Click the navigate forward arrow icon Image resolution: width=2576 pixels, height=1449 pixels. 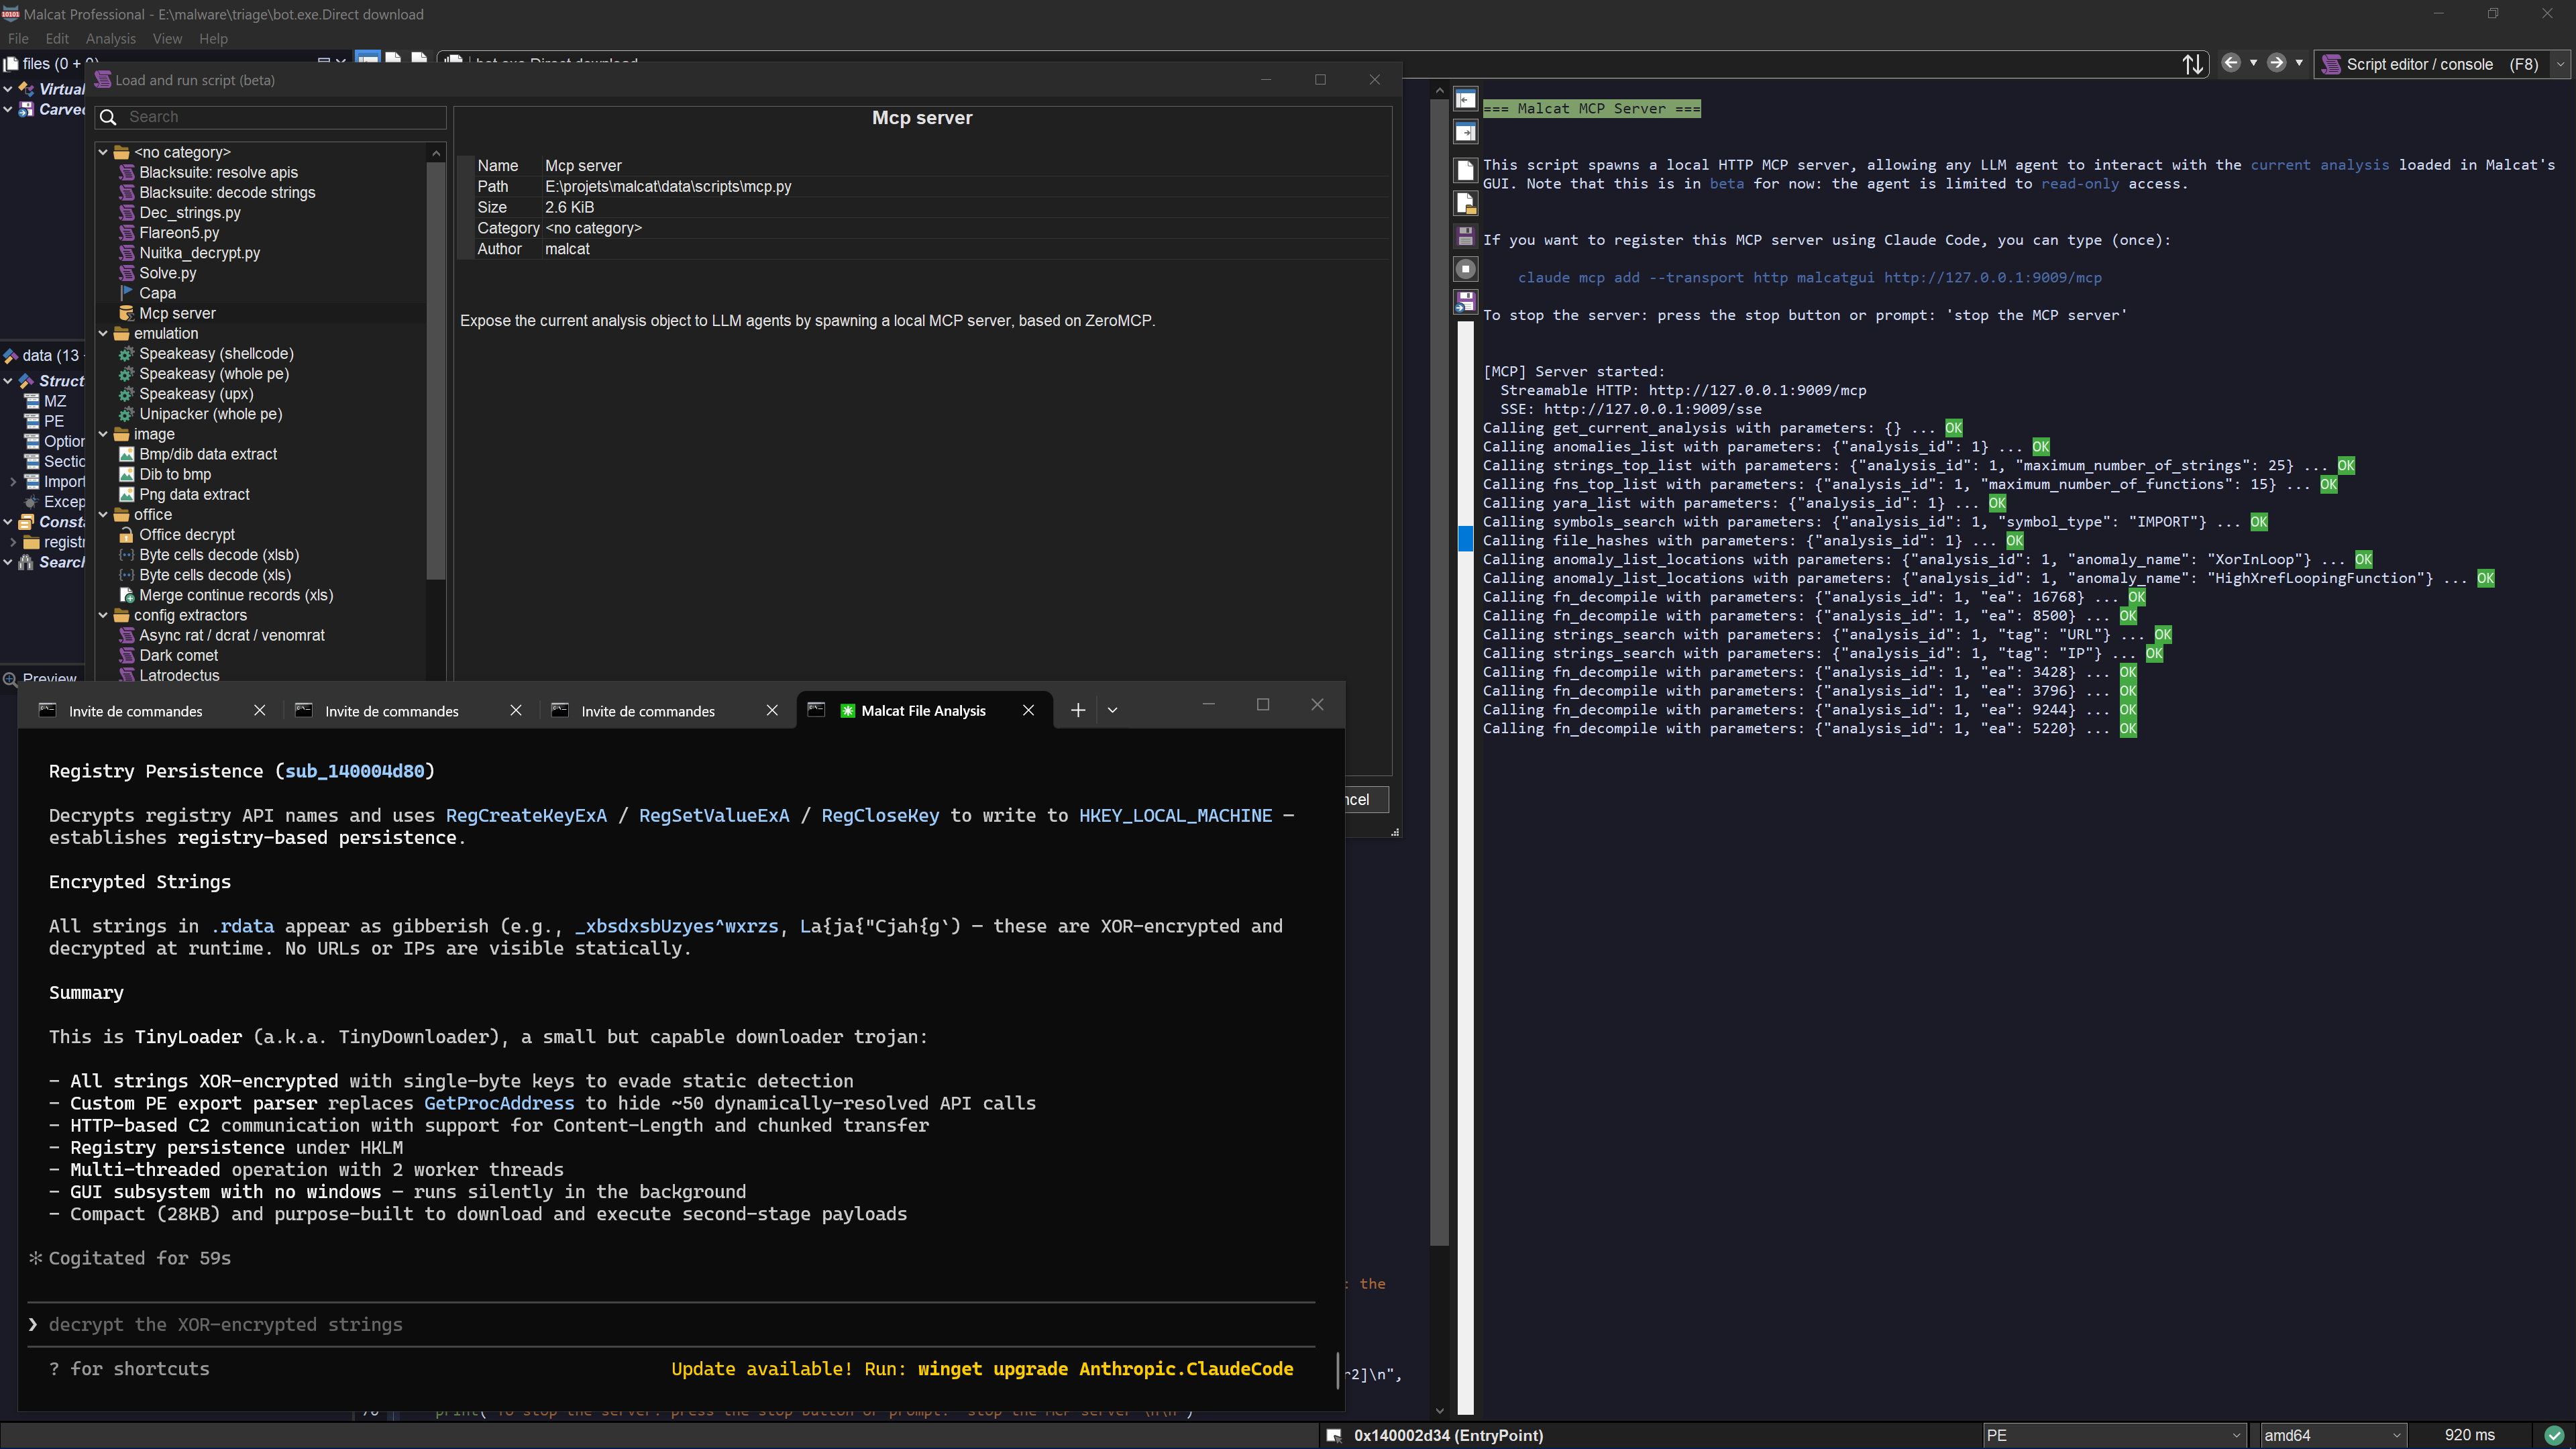tap(2276, 63)
